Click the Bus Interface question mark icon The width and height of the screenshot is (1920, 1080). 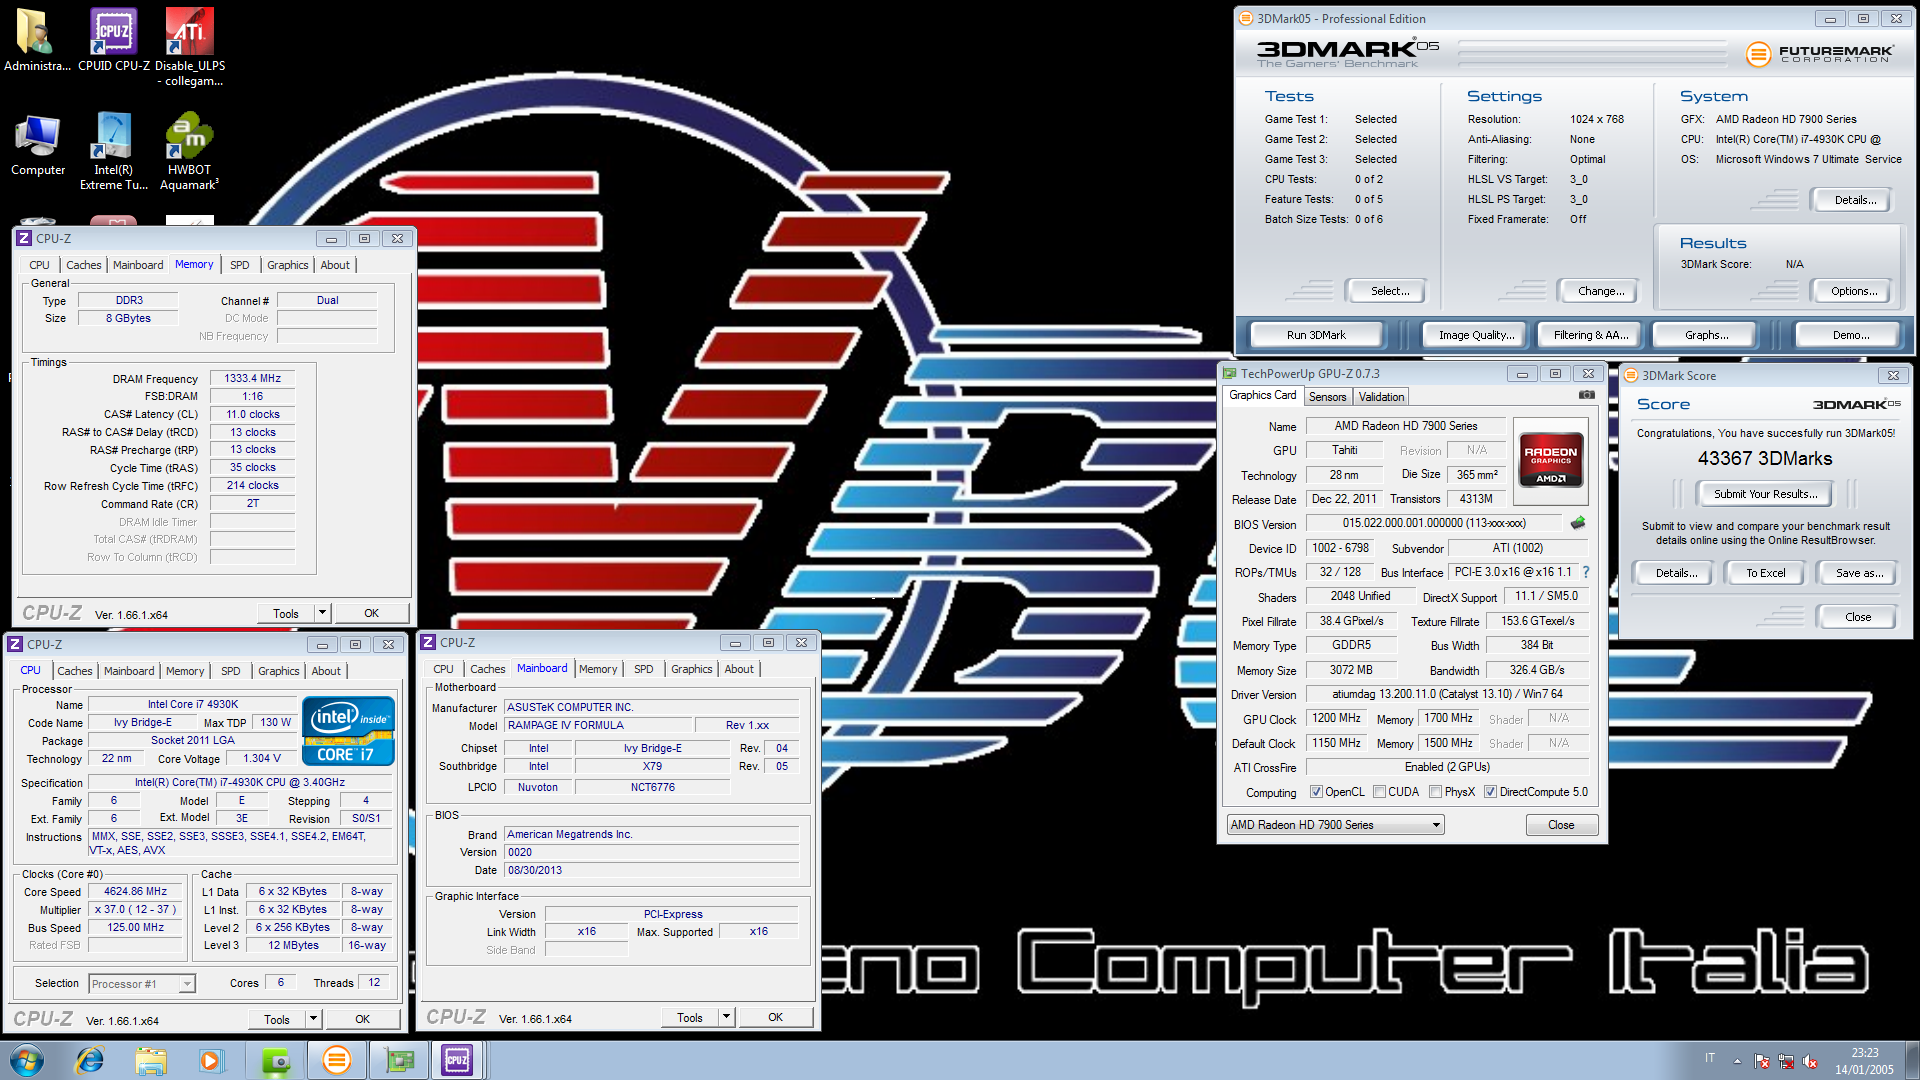point(1586,572)
